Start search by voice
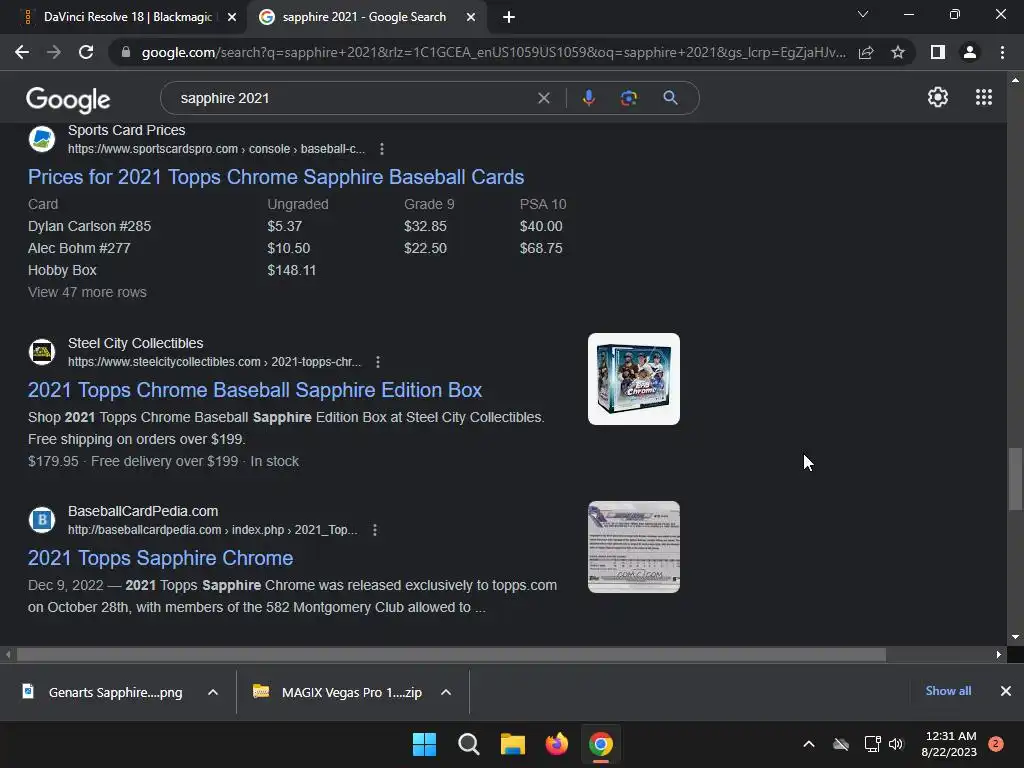Screen dimensions: 1024x768 coord(588,98)
